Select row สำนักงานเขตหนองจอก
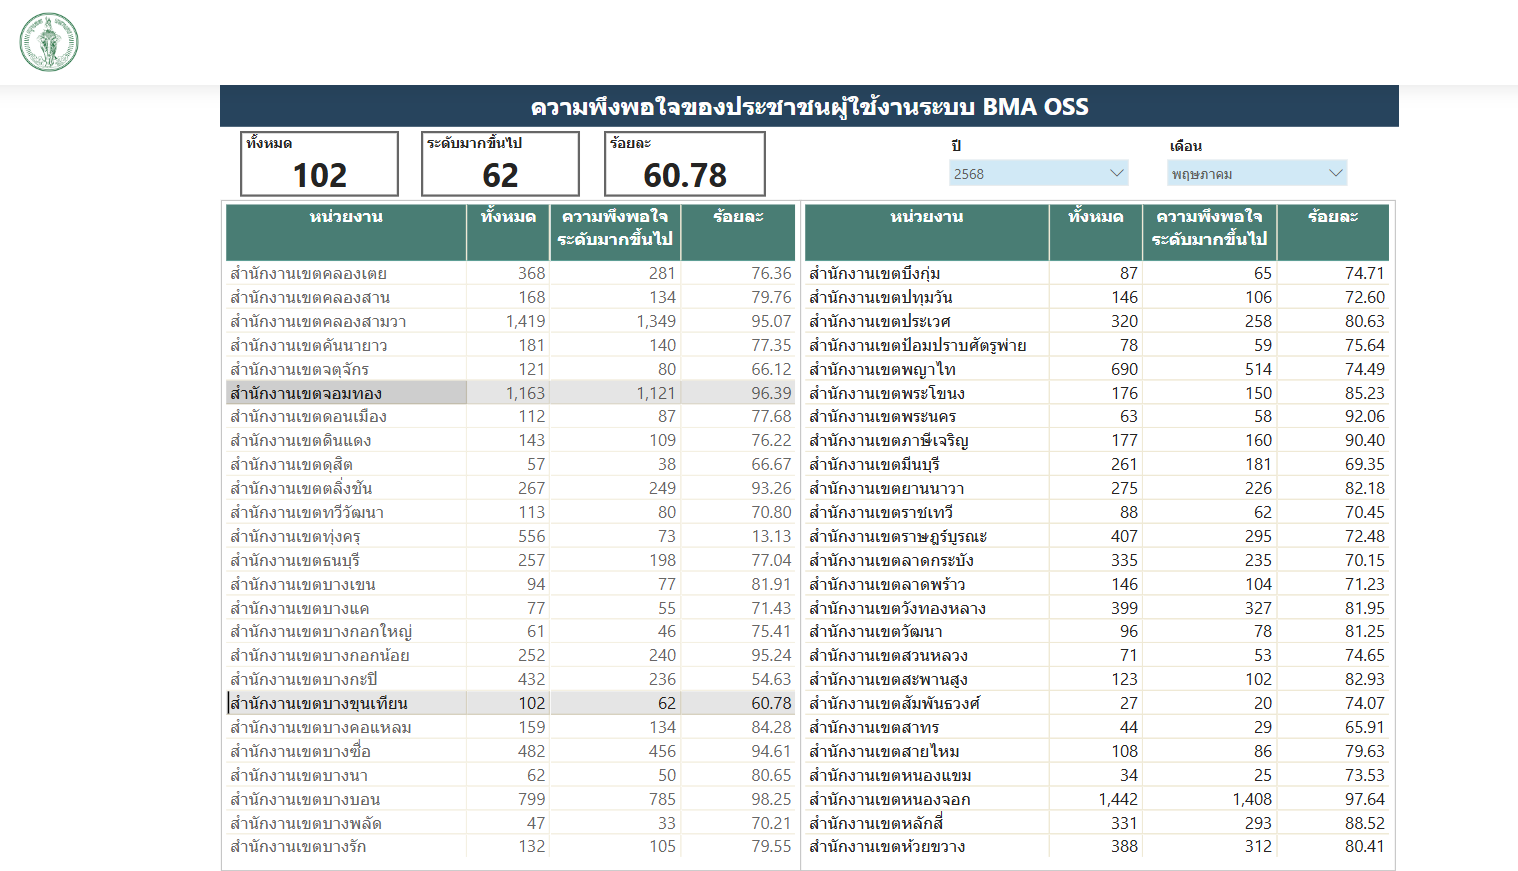The width and height of the screenshot is (1518, 871). [x=1097, y=799]
